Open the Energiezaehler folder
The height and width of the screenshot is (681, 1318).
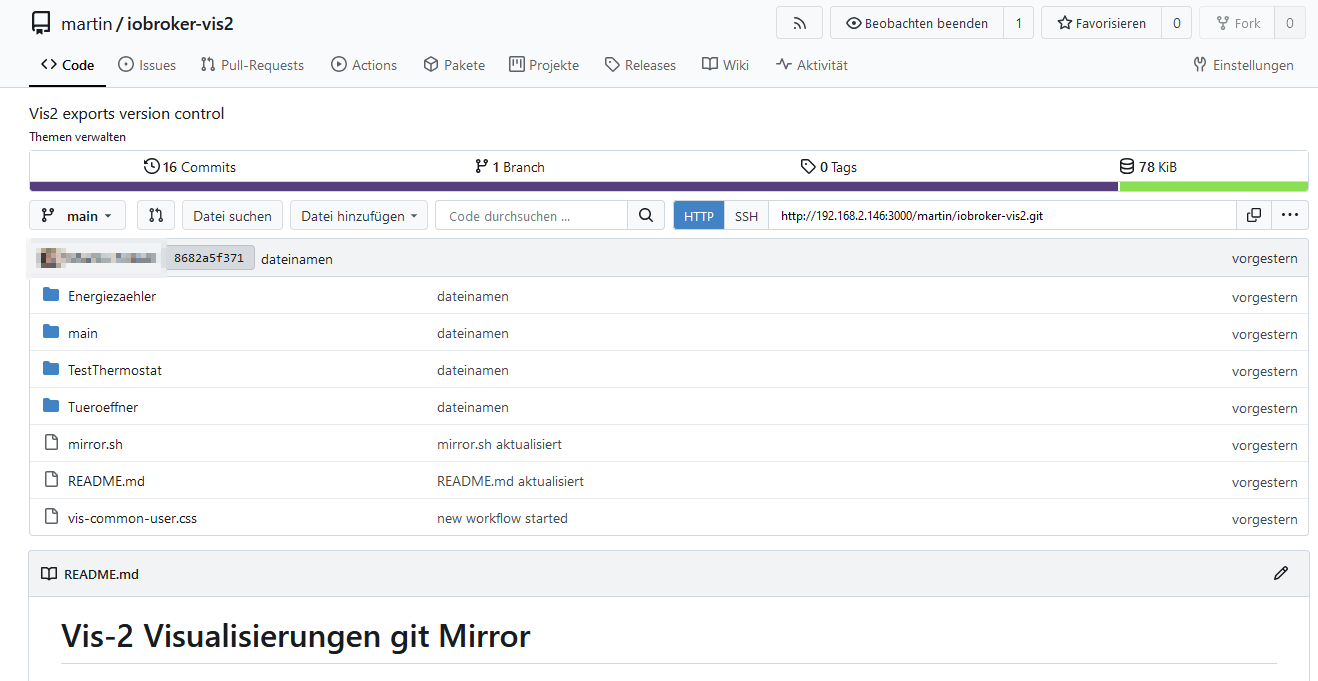pyautogui.click(x=112, y=296)
